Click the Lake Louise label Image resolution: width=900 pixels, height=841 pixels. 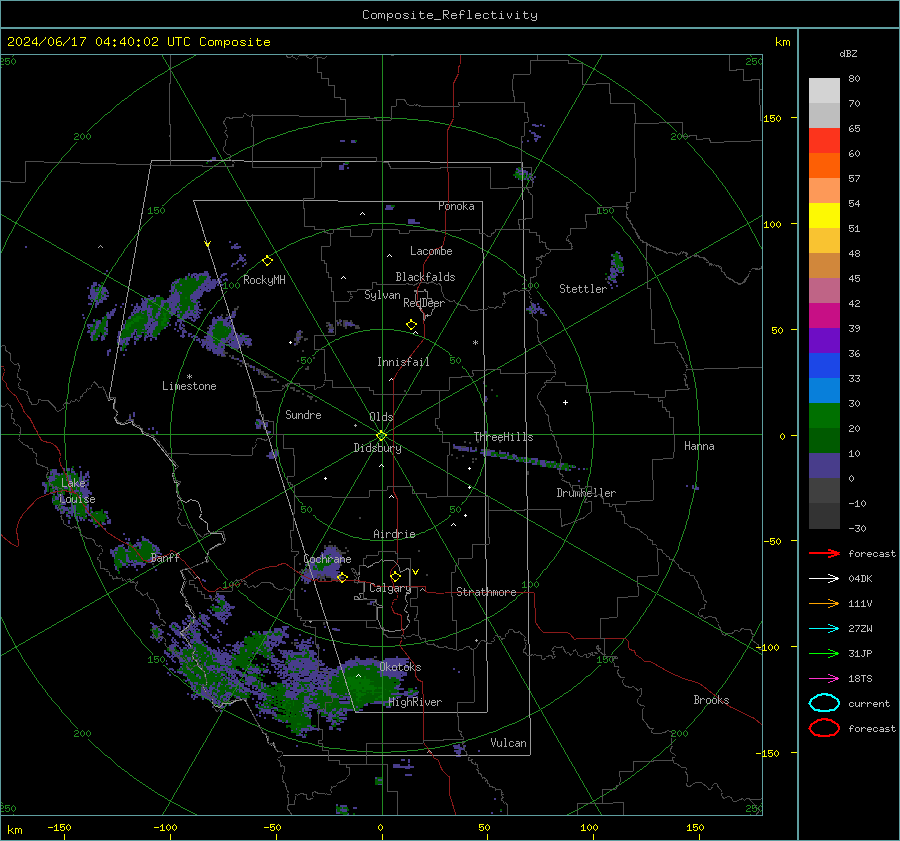(x=77, y=491)
